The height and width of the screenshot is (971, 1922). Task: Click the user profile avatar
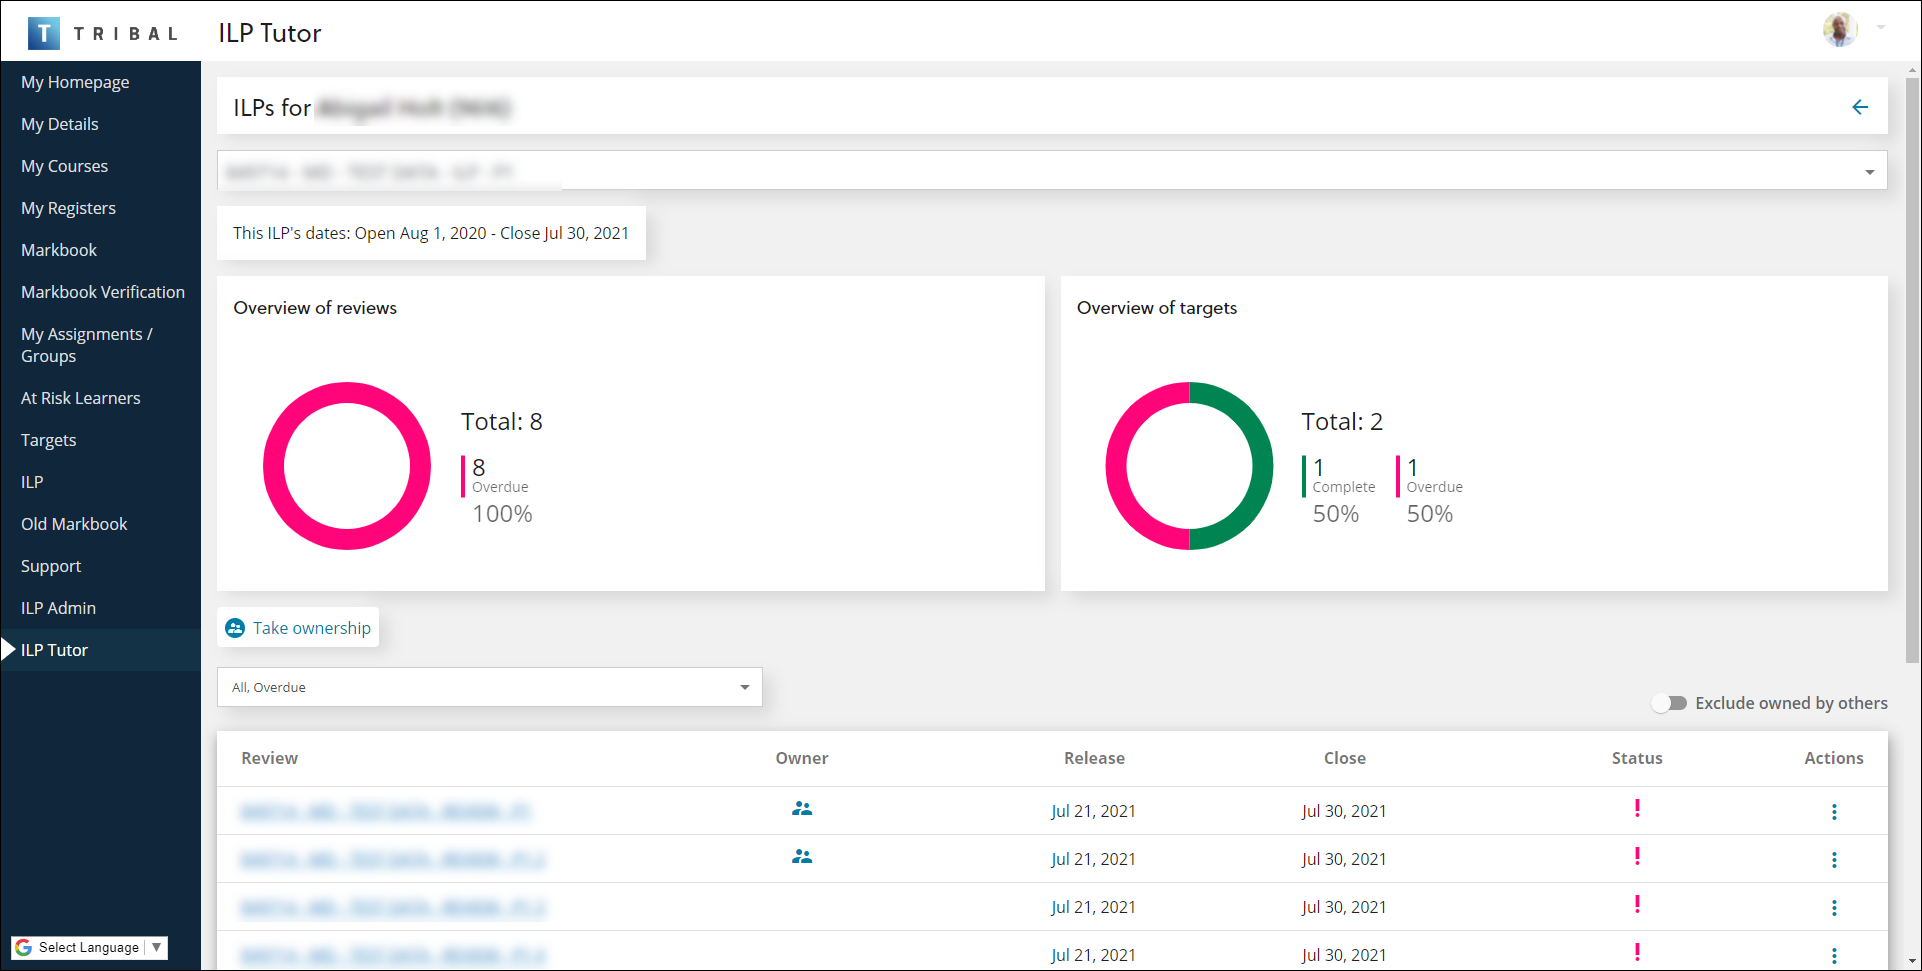[x=1841, y=29]
